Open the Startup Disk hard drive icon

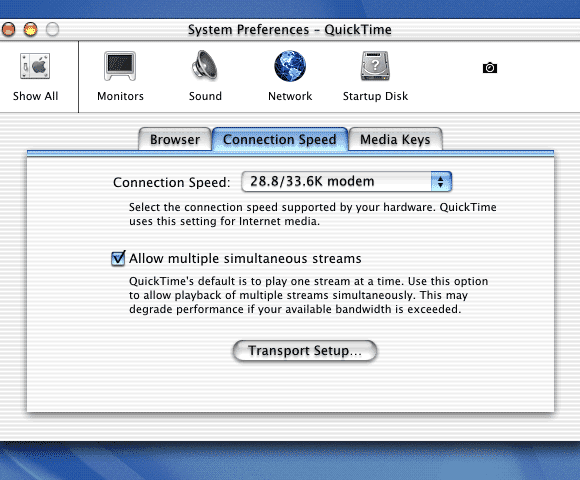(x=375, y=66)
